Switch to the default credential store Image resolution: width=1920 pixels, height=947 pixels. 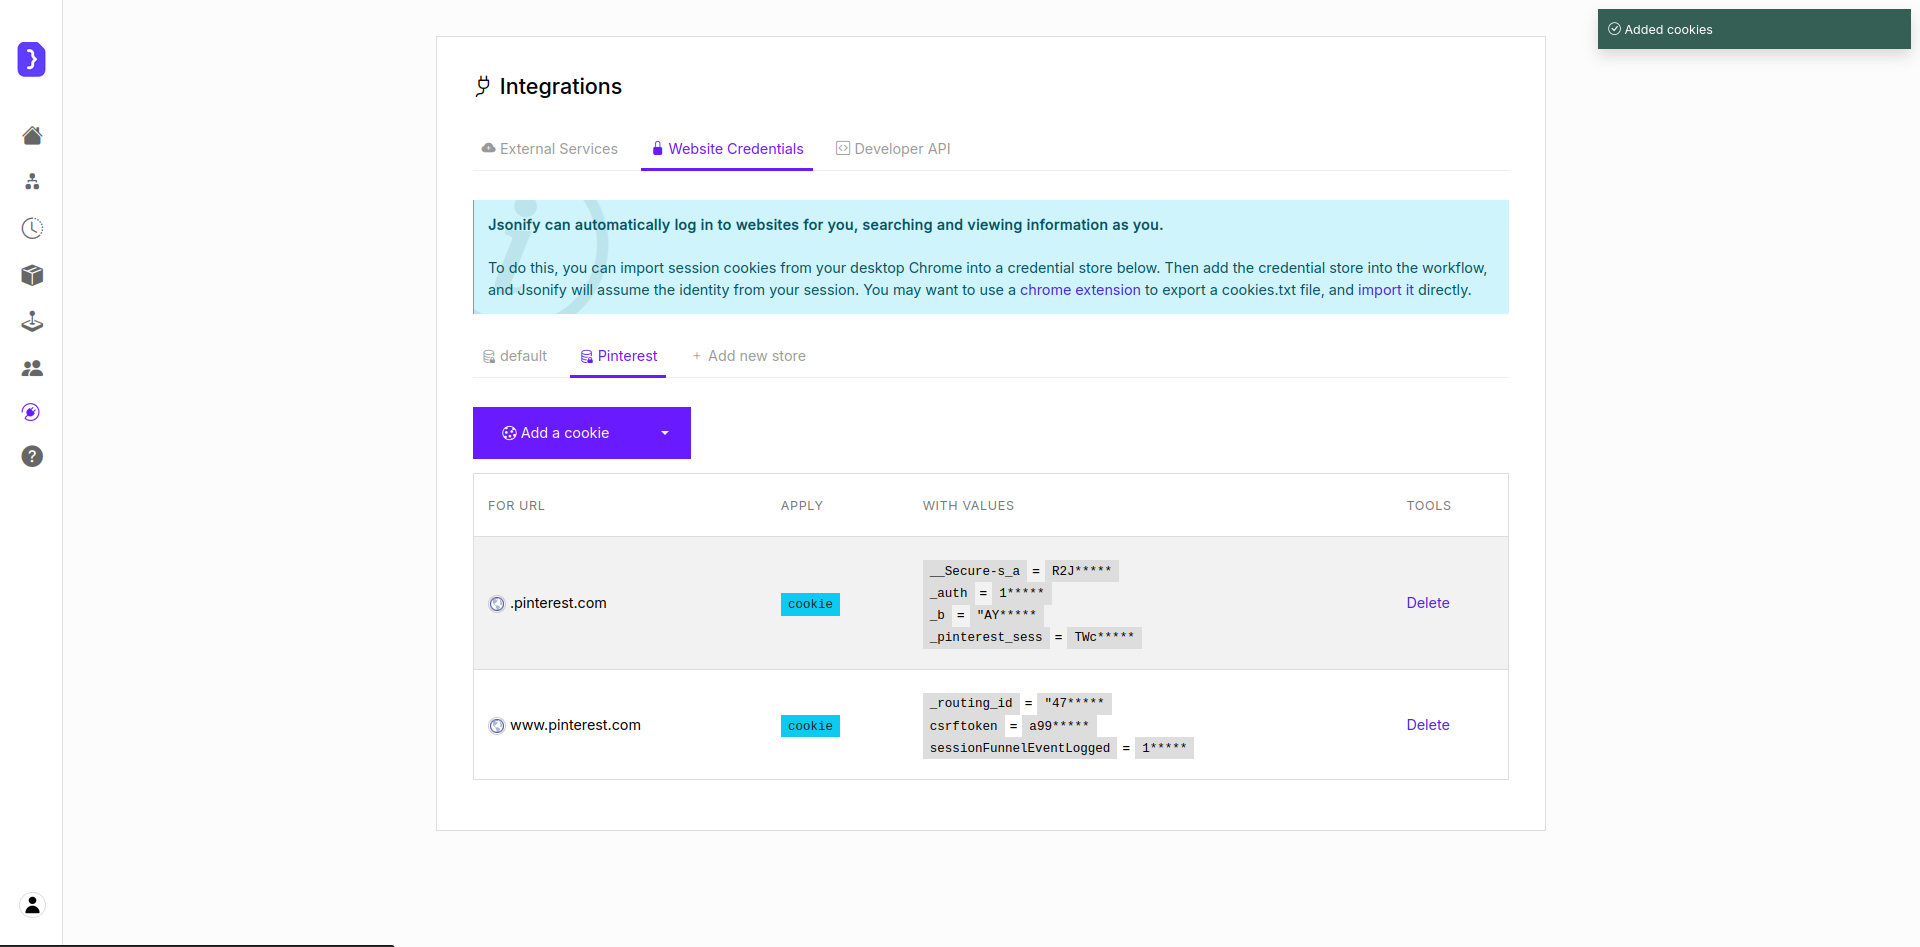click(x=514, y=356)
